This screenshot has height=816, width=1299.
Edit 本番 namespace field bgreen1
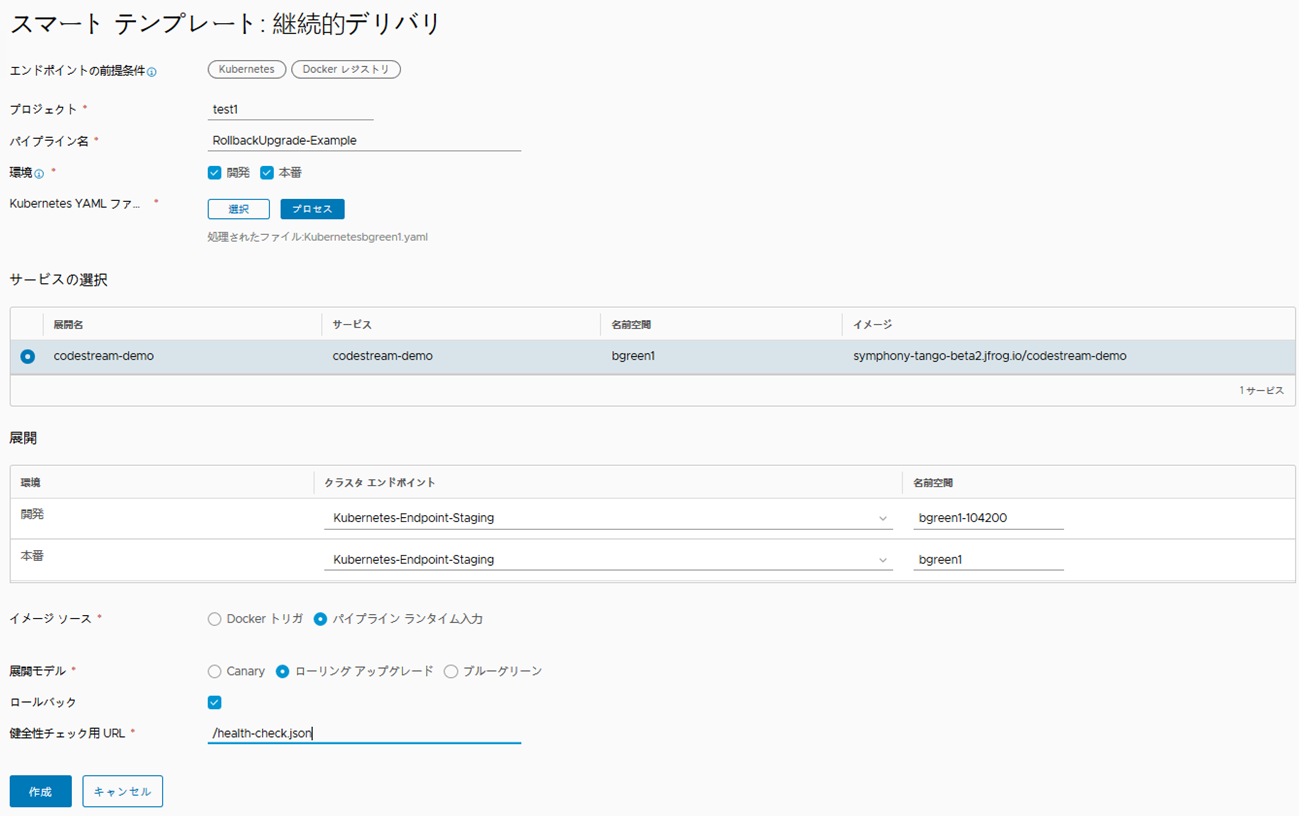click(988, 560)
